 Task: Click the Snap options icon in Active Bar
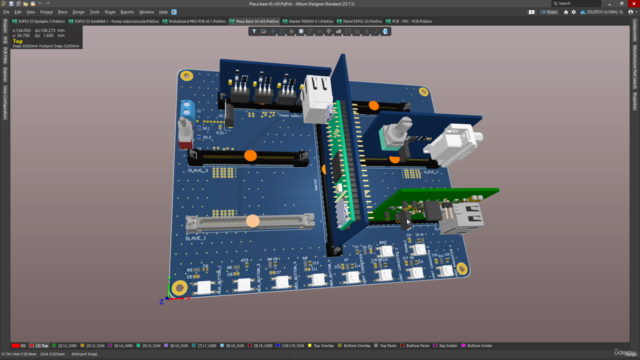[263, 31]
